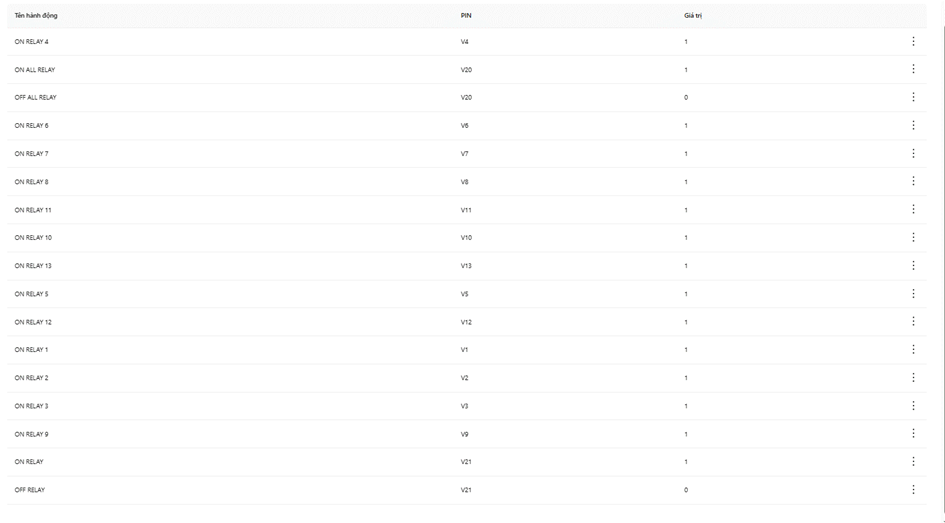Open the kebab menu for ON RELAY 11
The width and height of the screenshot is (945, 523).
913,209
